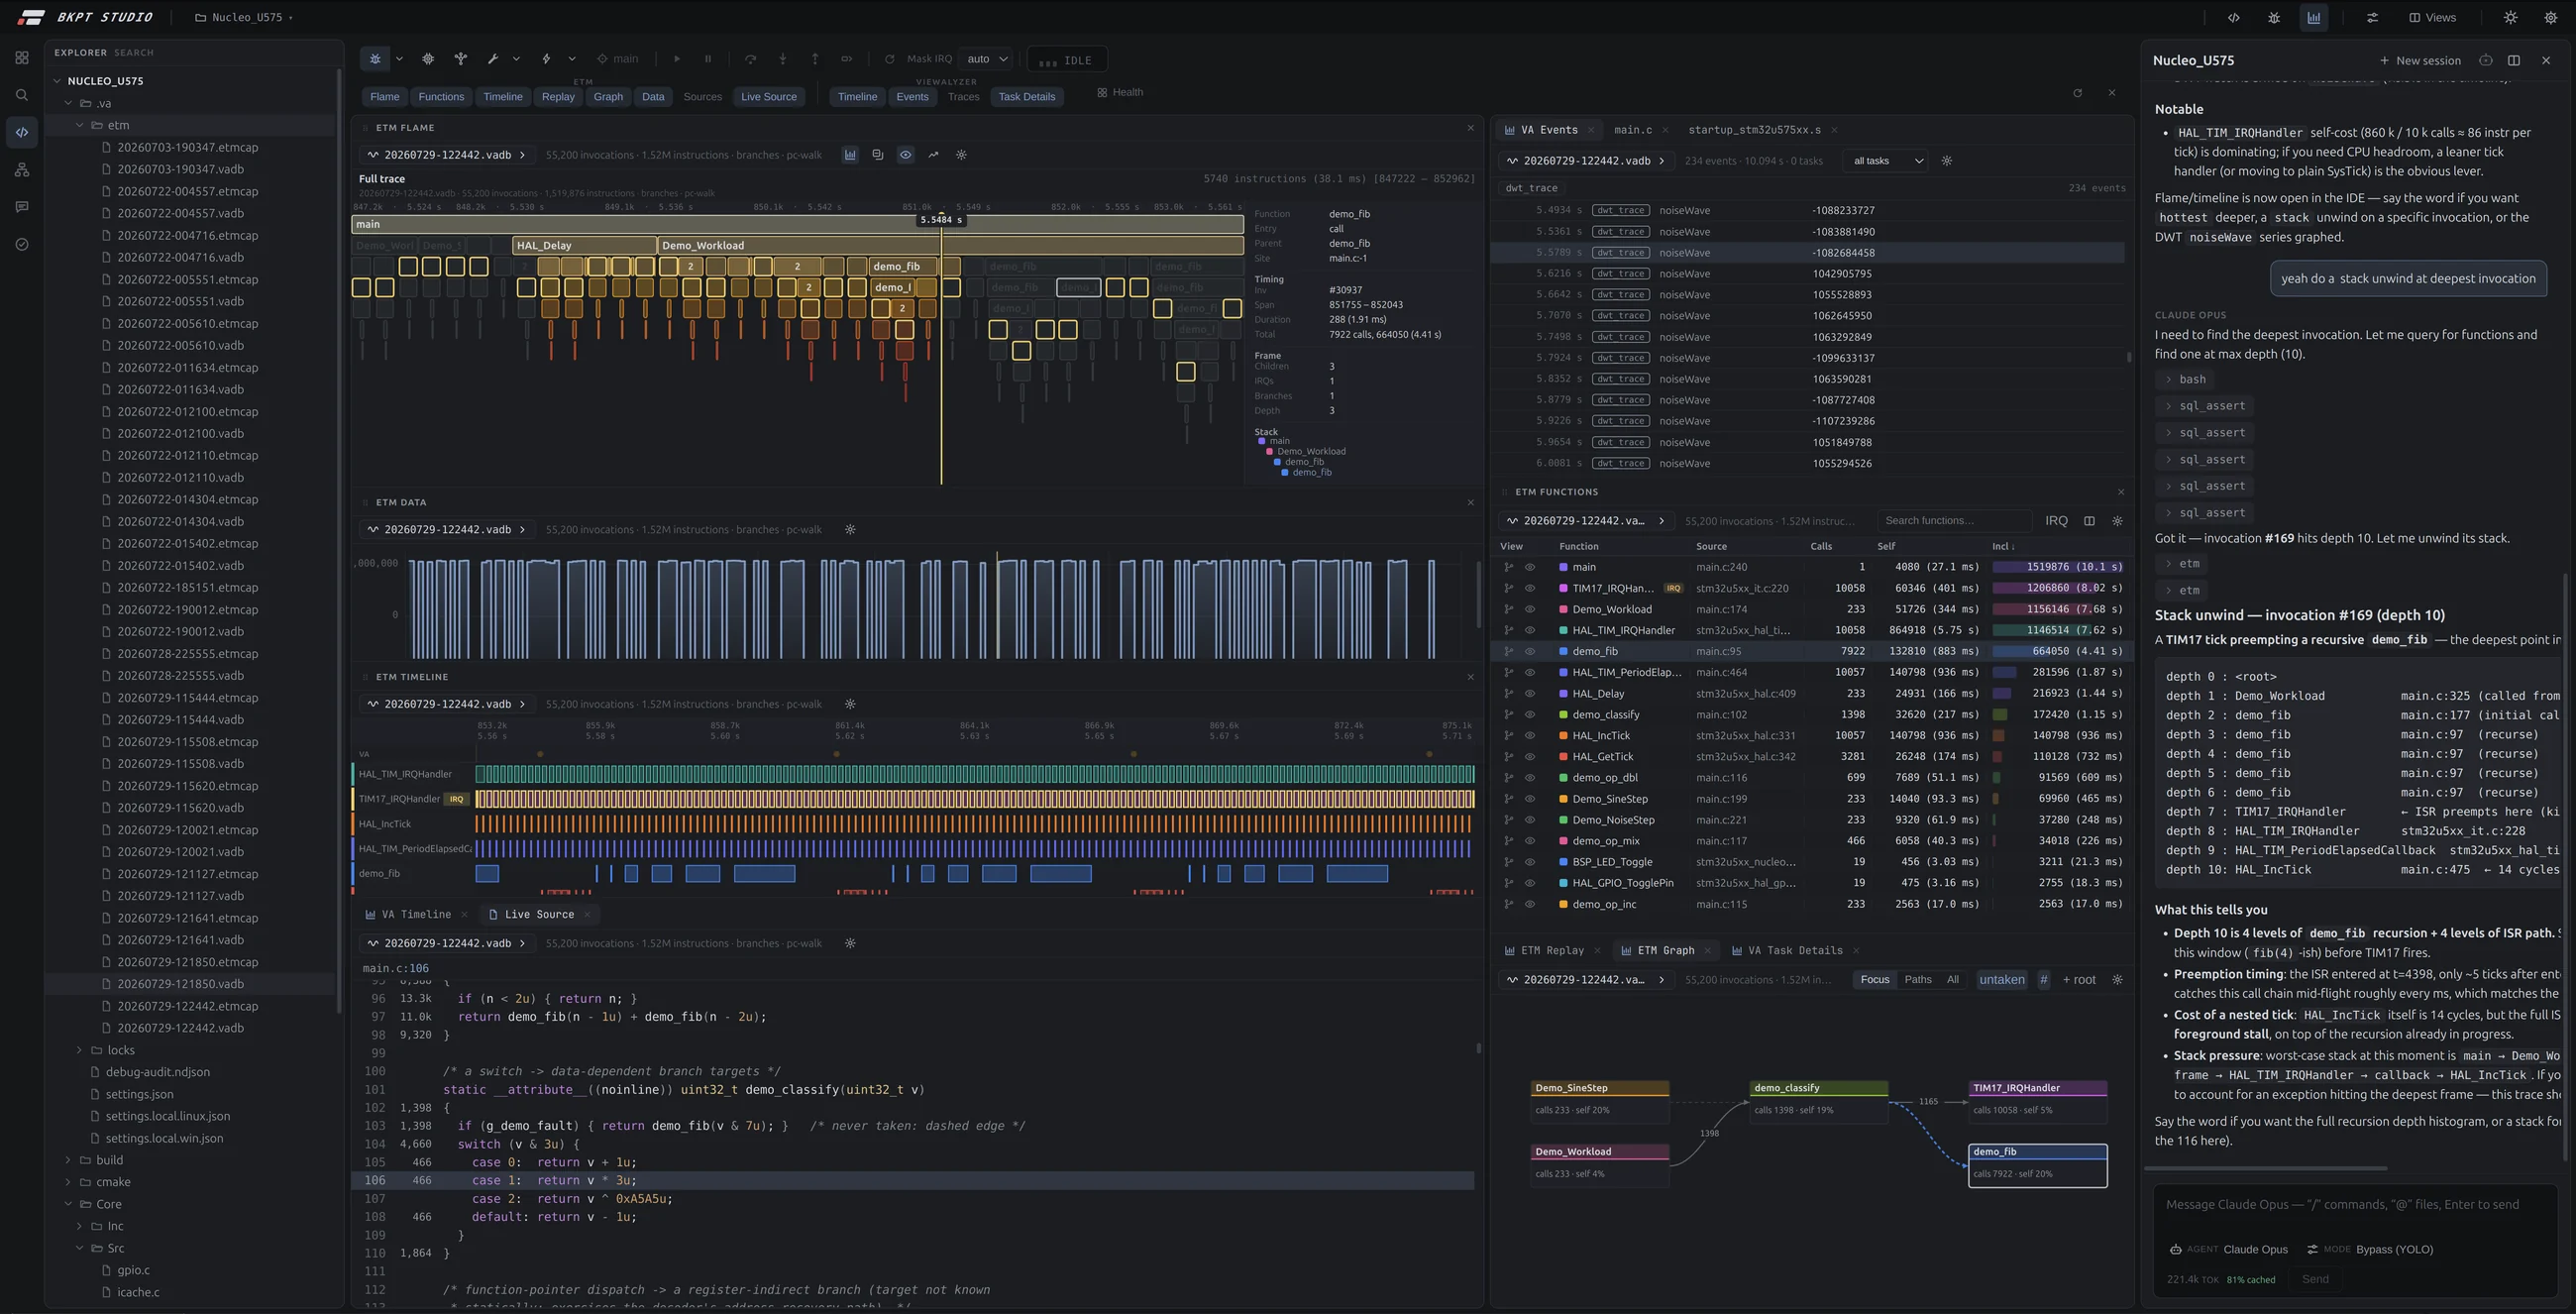Click the ETM Replay view chip
The height and width of the screenshot is (1314, 2576).
point(557,97)
